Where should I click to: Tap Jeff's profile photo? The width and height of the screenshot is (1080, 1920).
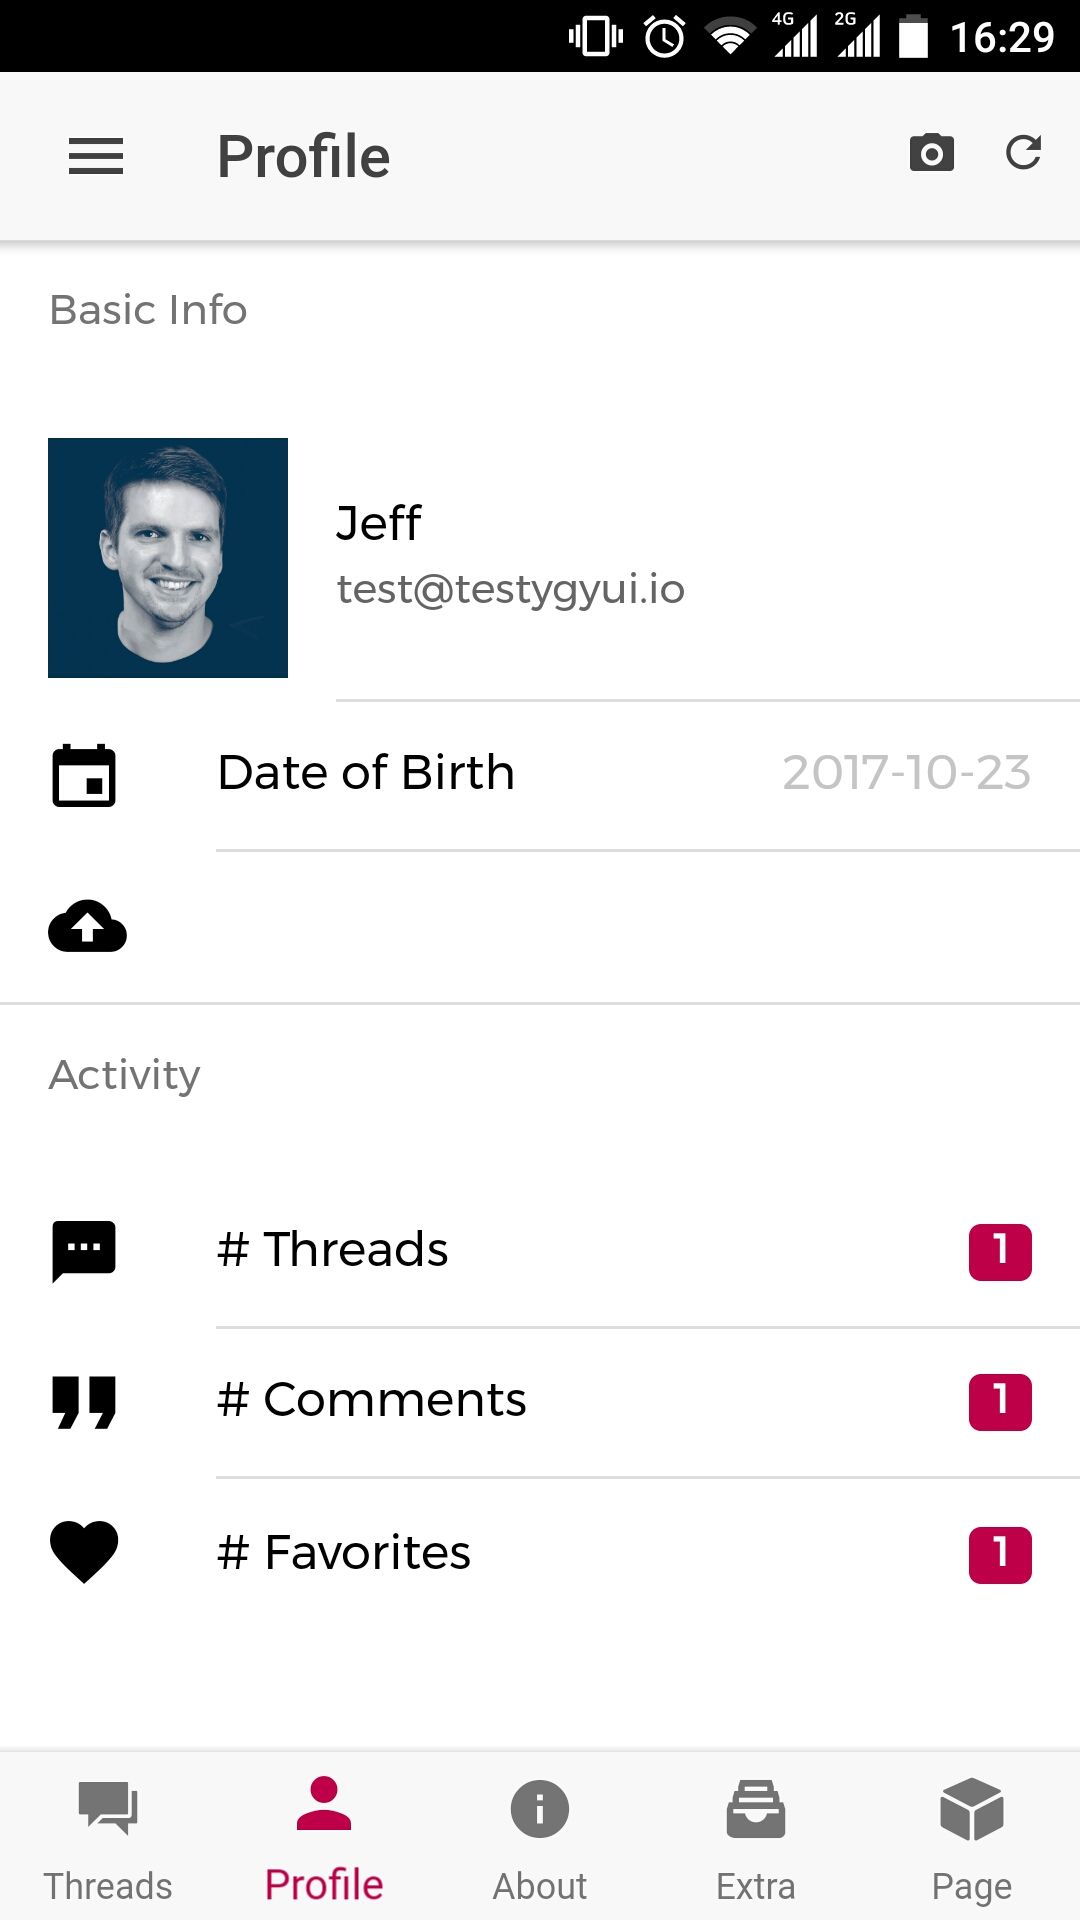(168, 558)
